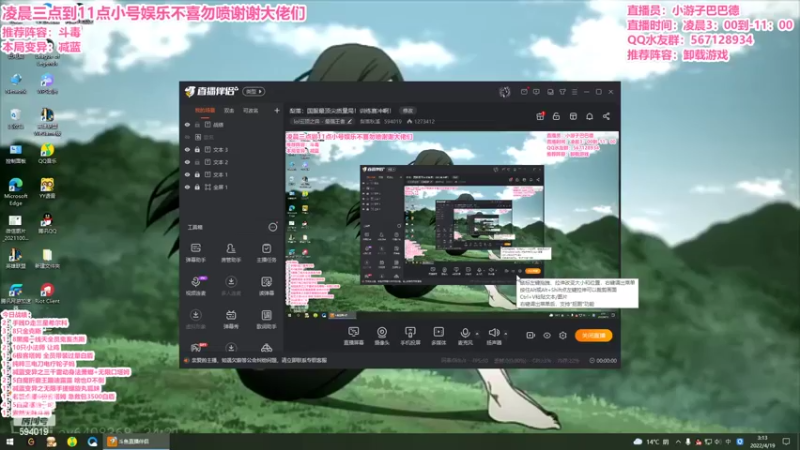Open the 歌词助手 tool
The width and height of the screenshot is (800, 450).
coord(266,319)
